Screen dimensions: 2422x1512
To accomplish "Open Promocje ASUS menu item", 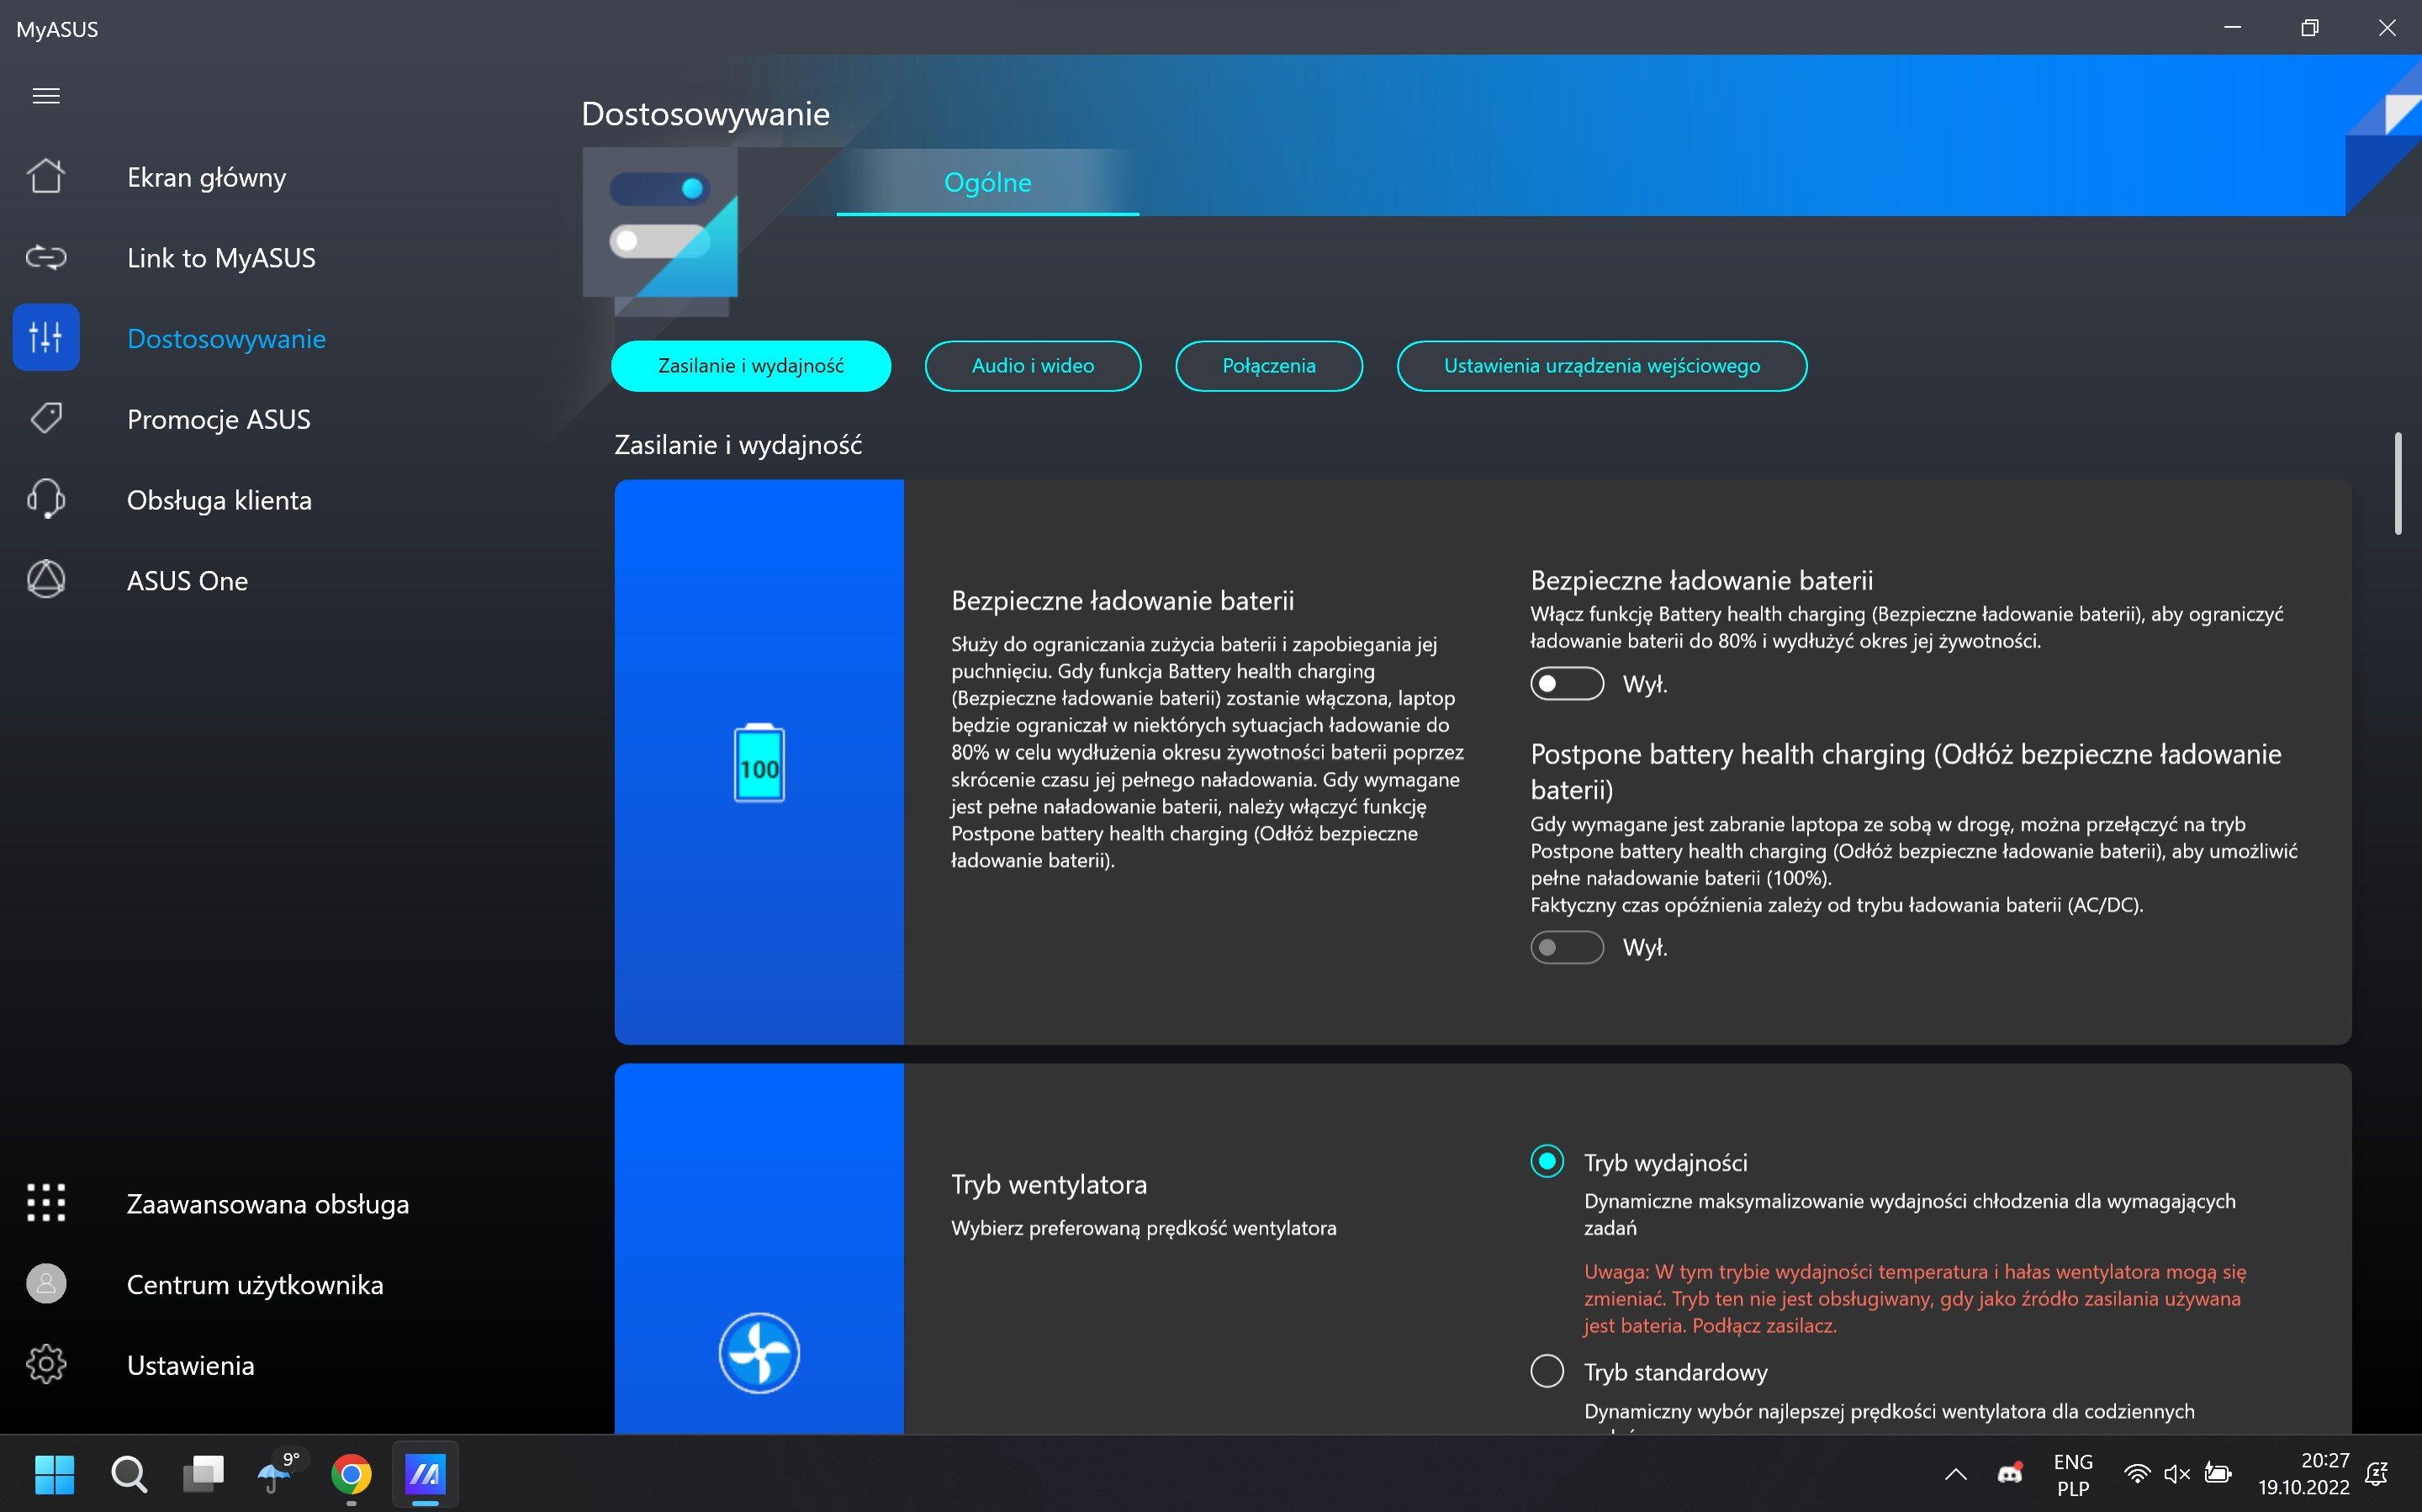I will click(219, 419).
